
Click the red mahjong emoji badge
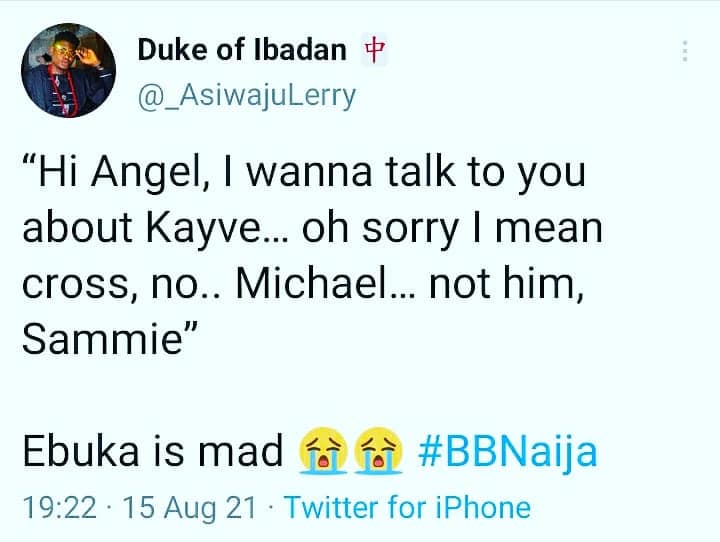(x=374, y=49)
